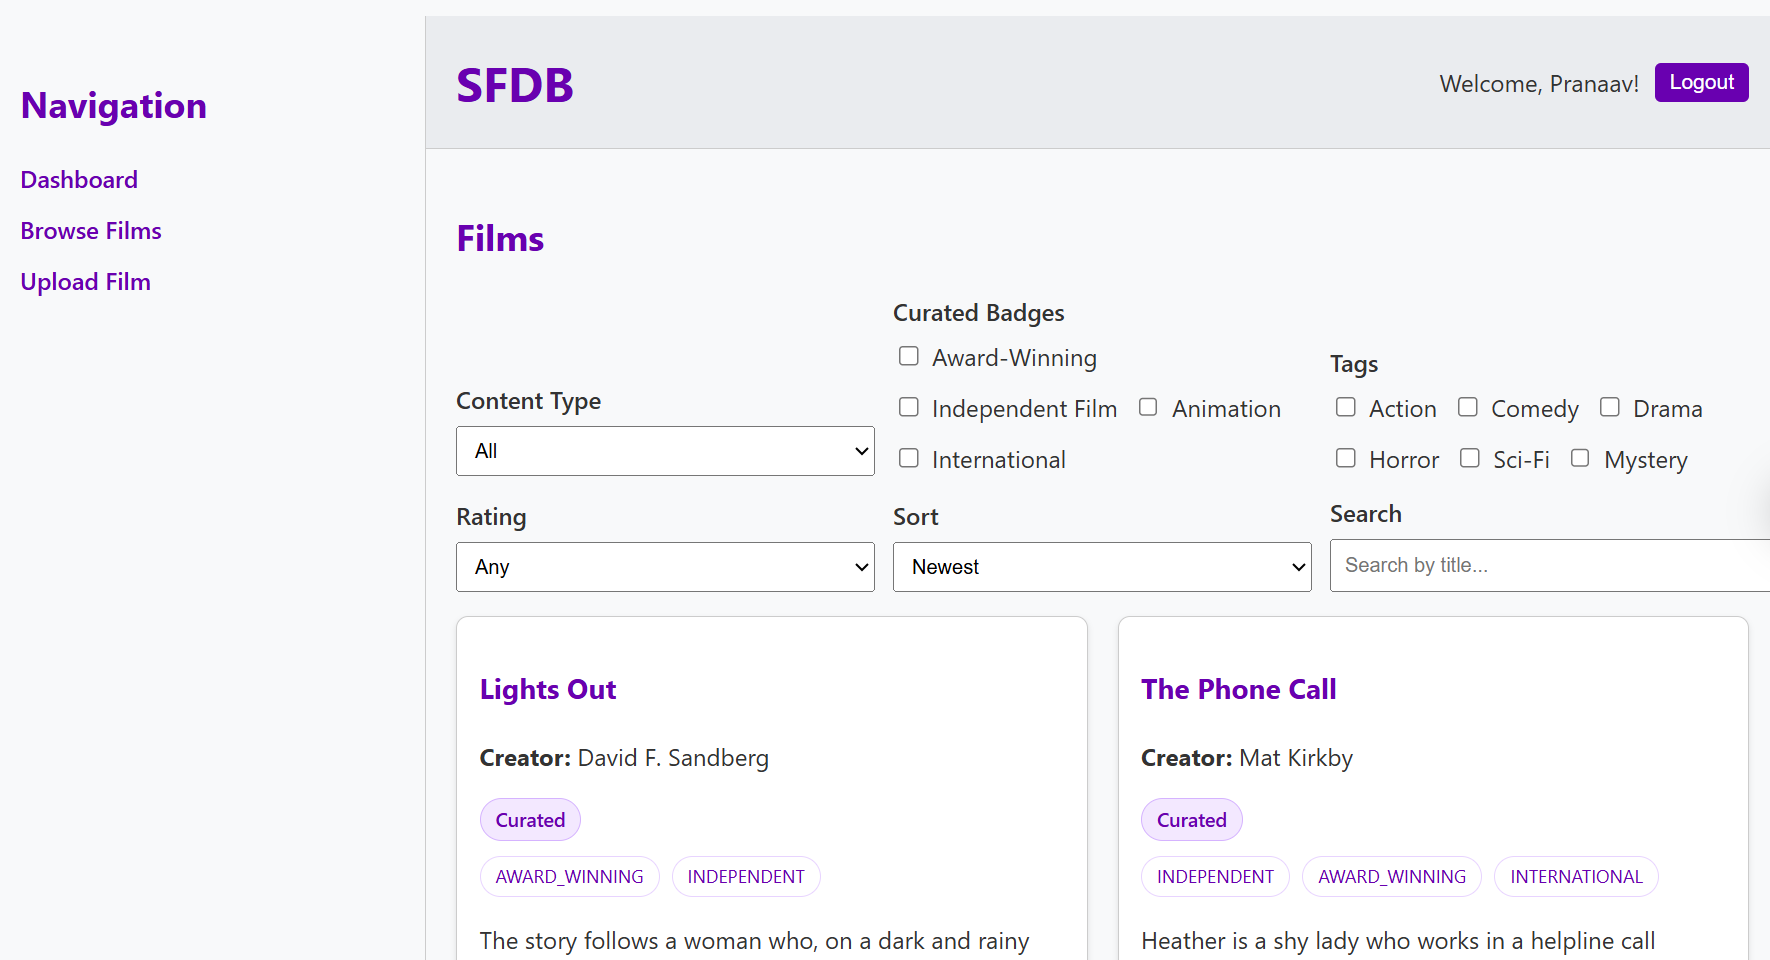Click the Tags filter label
This screenshot has width=1770, height=960.
1354,364
